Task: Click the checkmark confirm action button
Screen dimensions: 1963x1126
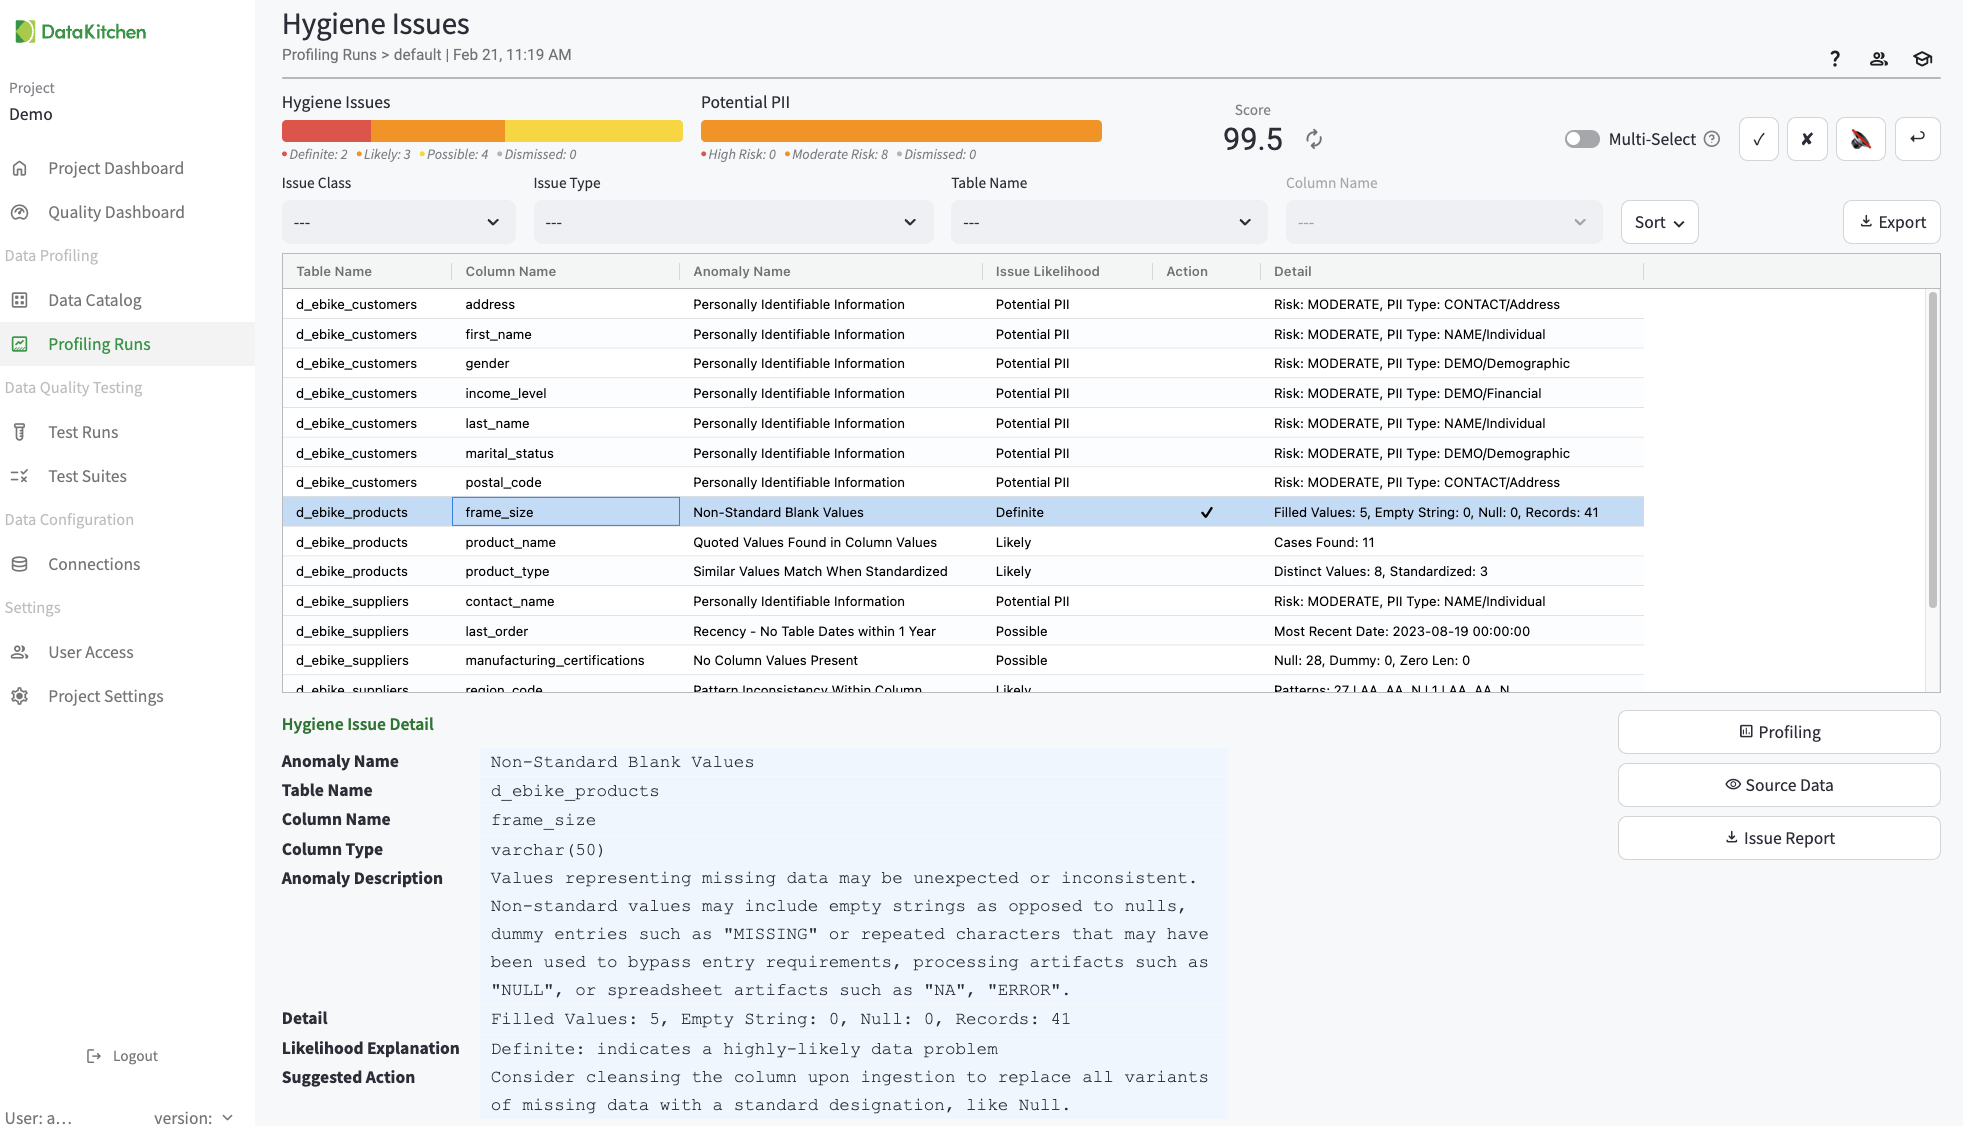Action: coord(1758,139)
